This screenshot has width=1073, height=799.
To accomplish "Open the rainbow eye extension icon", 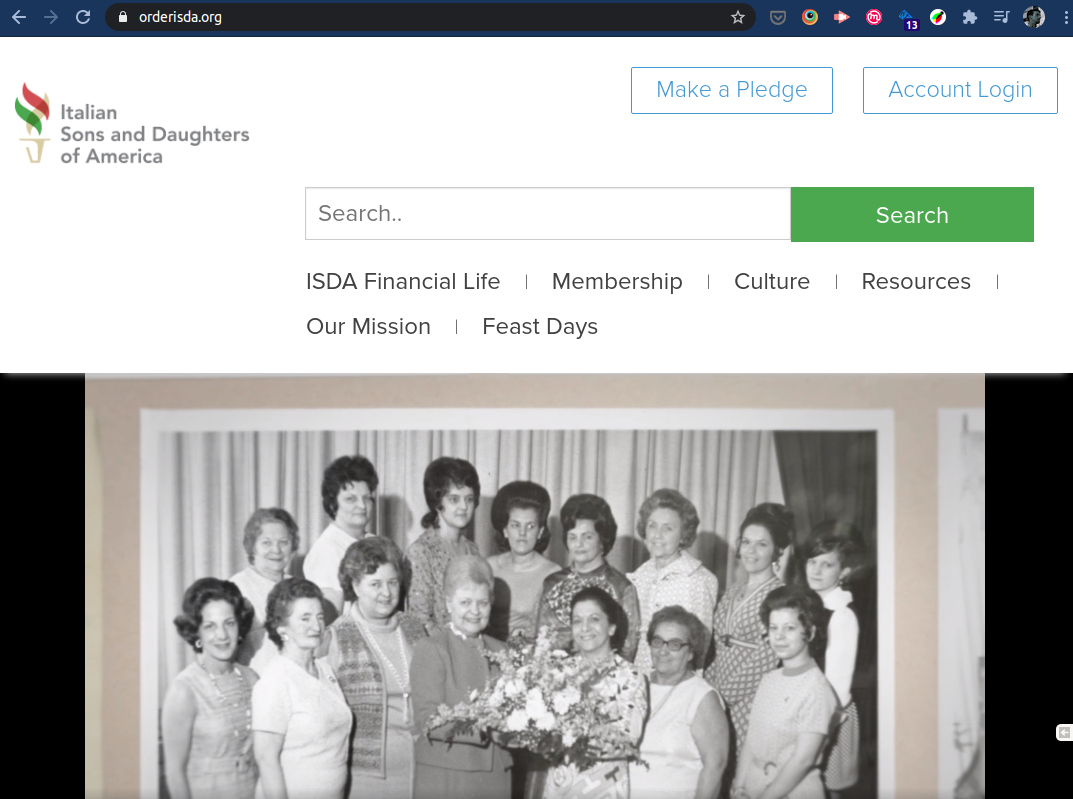I will (x=810, y=17).
